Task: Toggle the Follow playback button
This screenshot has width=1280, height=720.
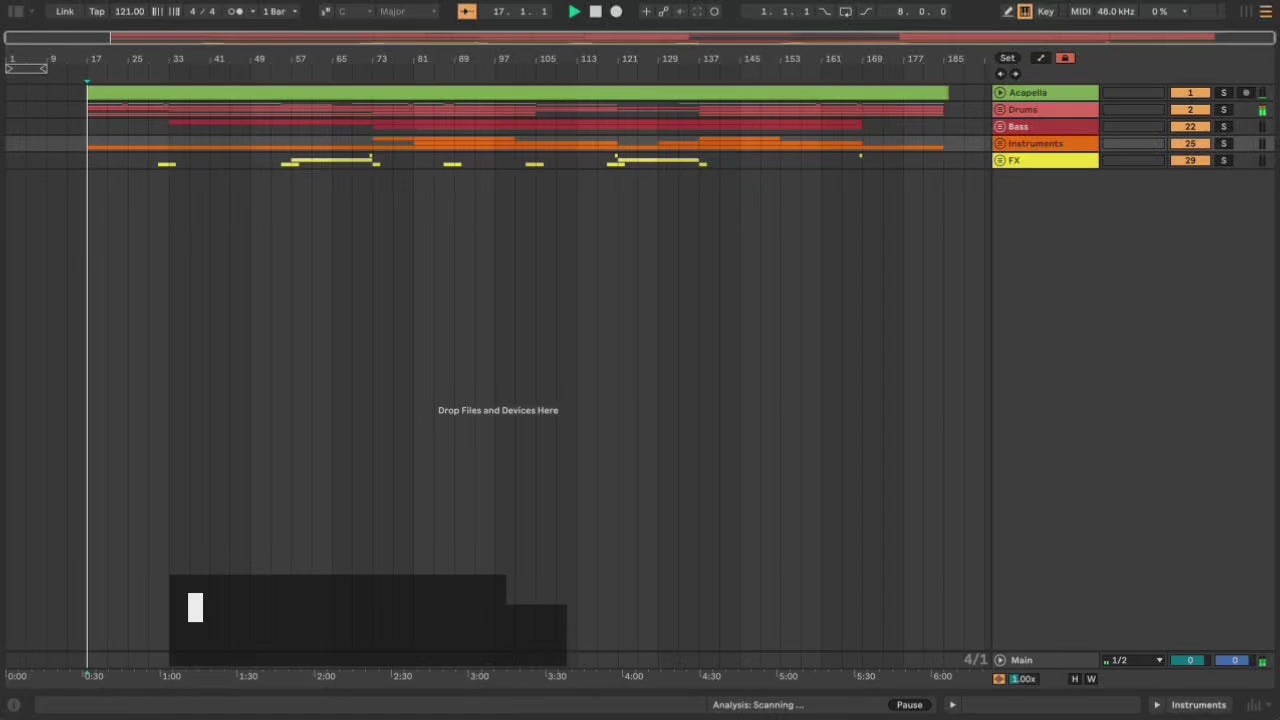Action: coord(467,12)
